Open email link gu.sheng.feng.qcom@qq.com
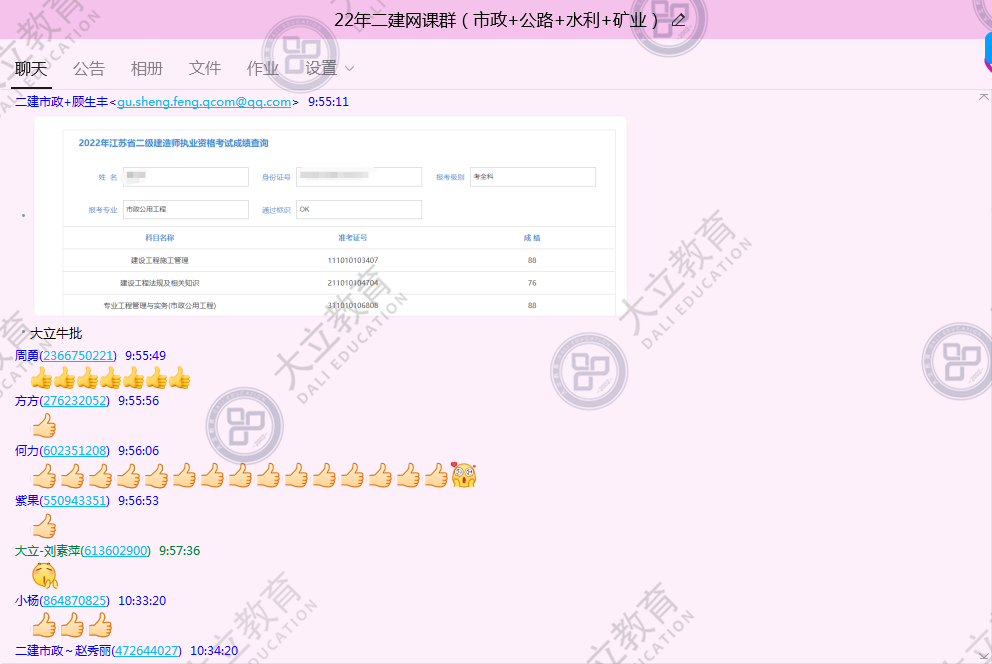The width and height of the screenshot is (992, 664). pyautogui.click(x=204, y=102)
